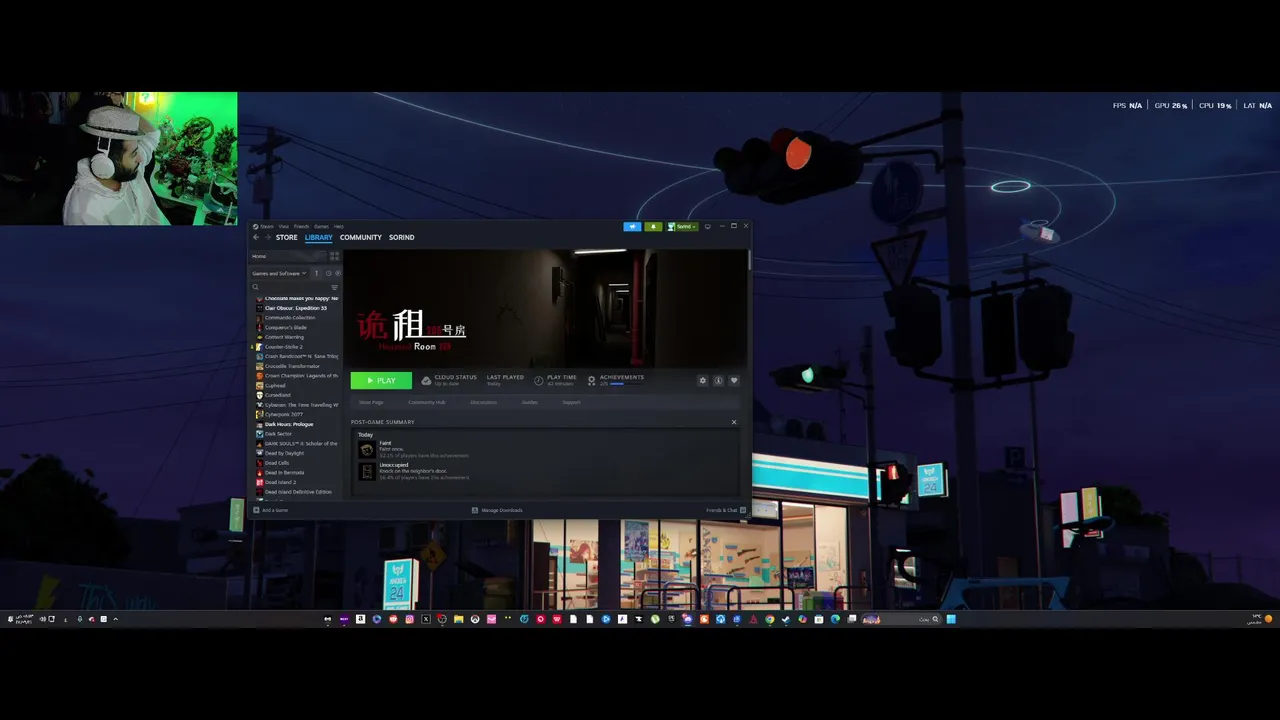Viewport: 1280px width, 720px height.
Task: Open game settings gear icon
Action: [702, 381]
